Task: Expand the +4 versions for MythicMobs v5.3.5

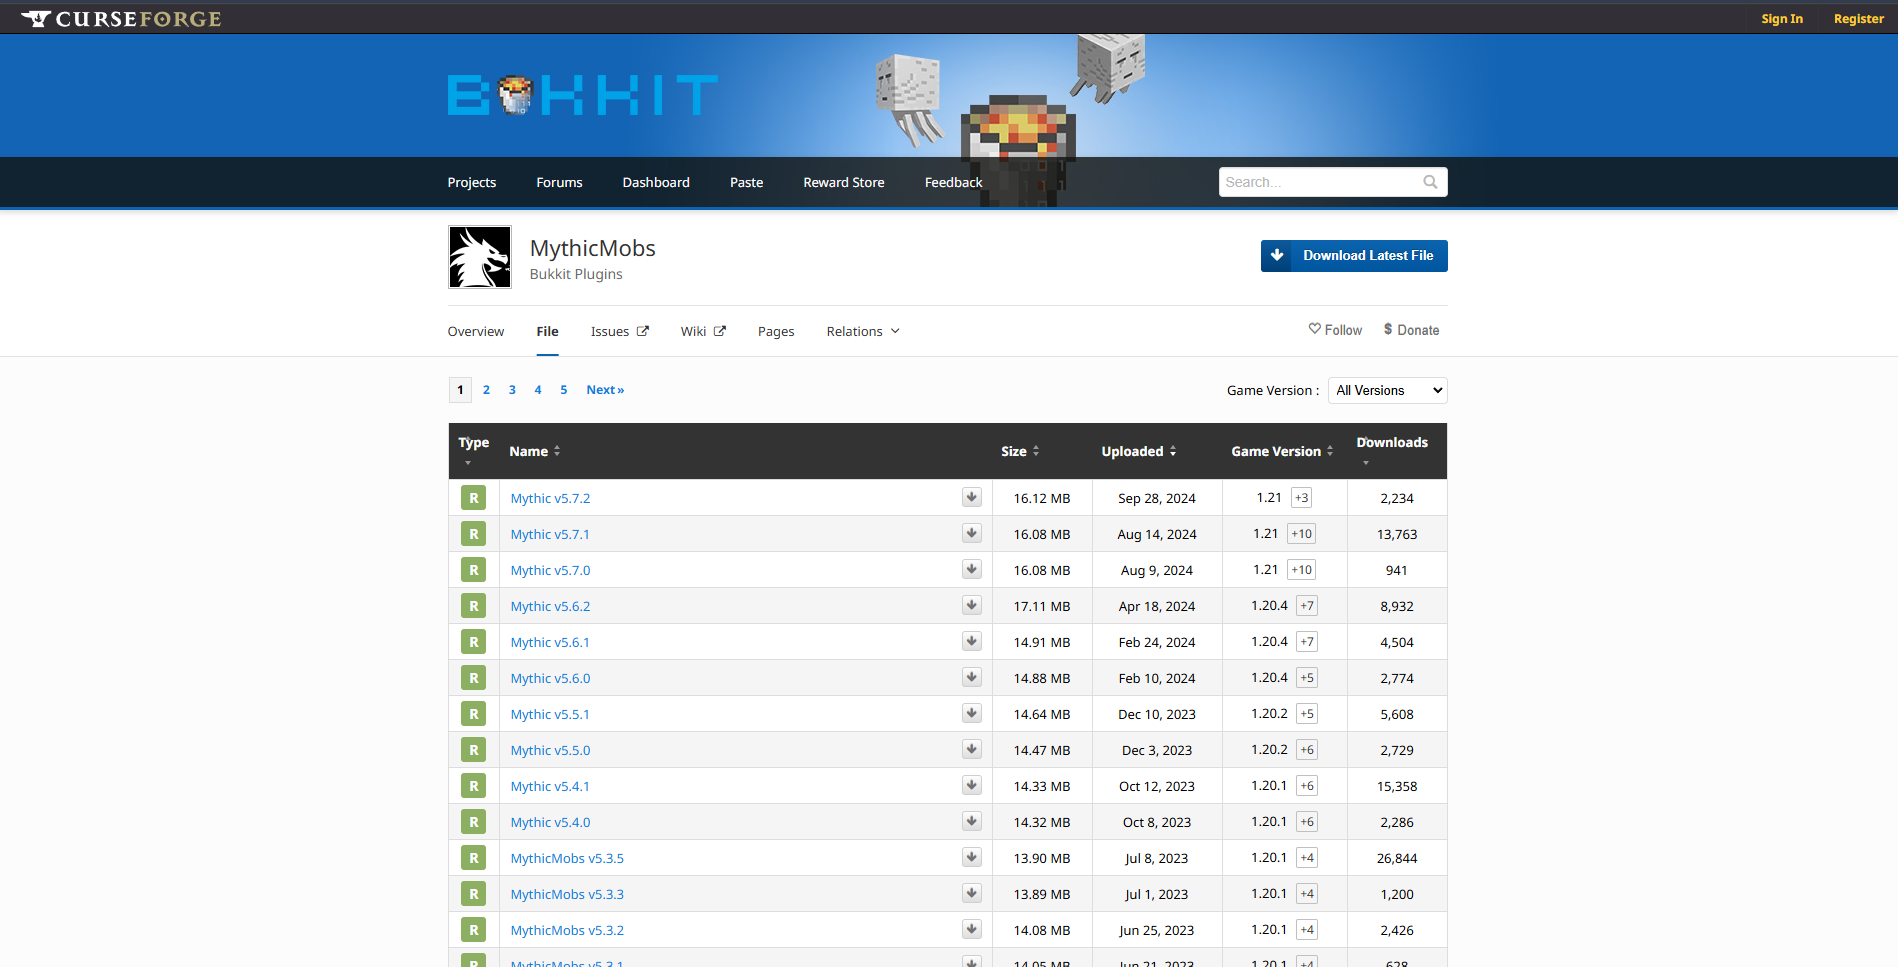Action: (x=1307, y=858)
